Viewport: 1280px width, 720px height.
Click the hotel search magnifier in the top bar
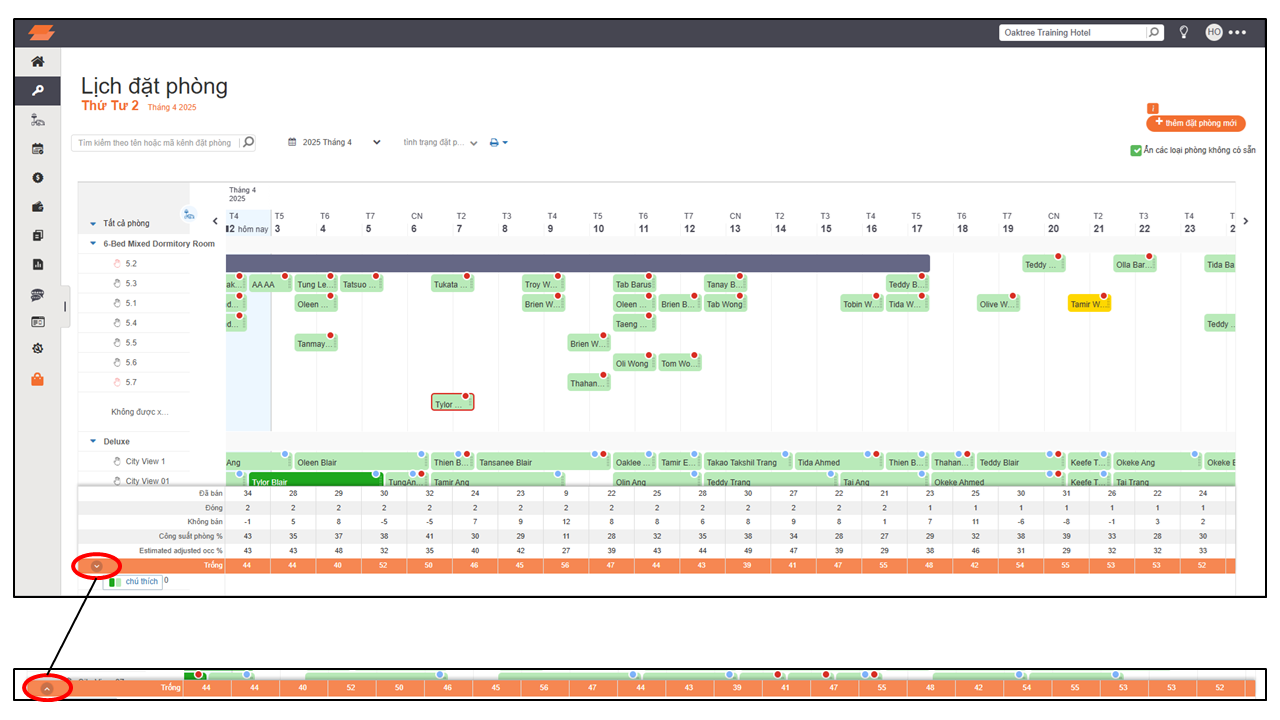pos(1155,32)
